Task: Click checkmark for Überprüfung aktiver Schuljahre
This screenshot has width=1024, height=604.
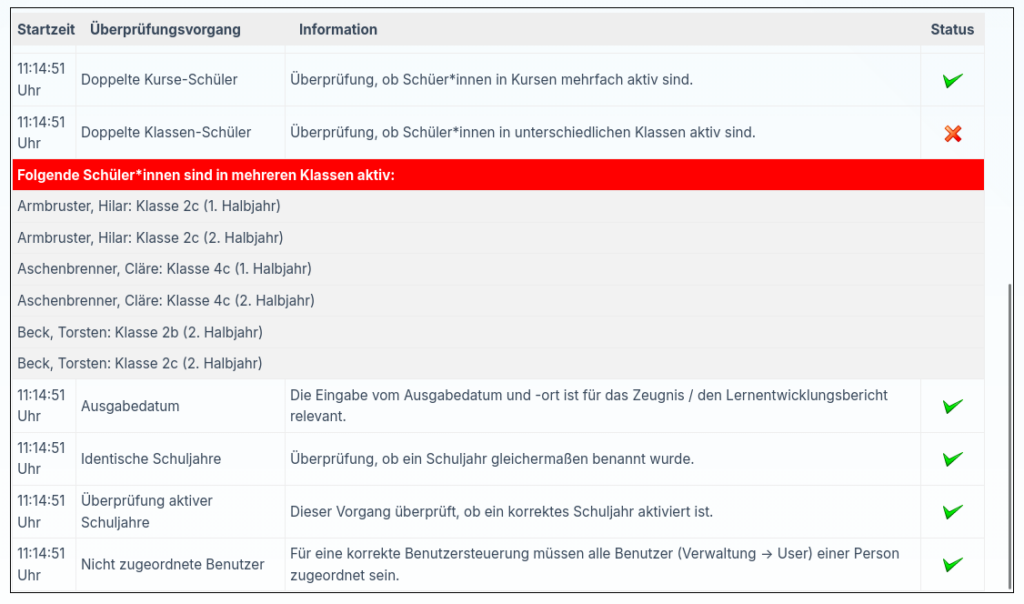Action: [x=952, y=512]
